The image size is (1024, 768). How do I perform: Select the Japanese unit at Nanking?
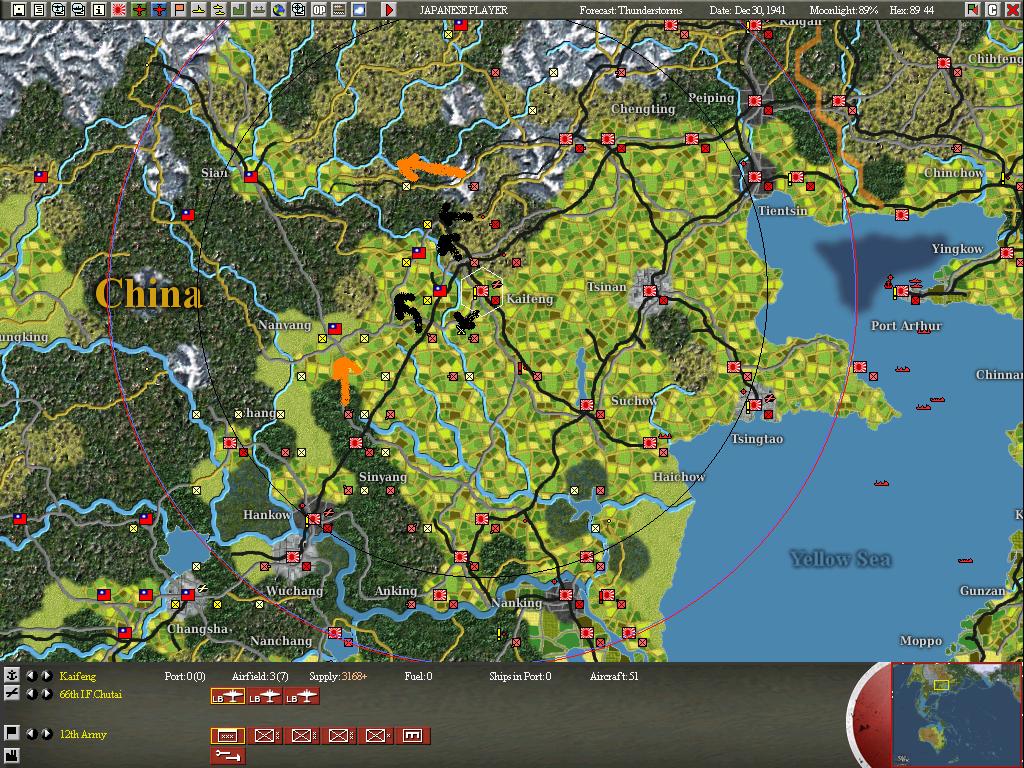pos(566,595)
